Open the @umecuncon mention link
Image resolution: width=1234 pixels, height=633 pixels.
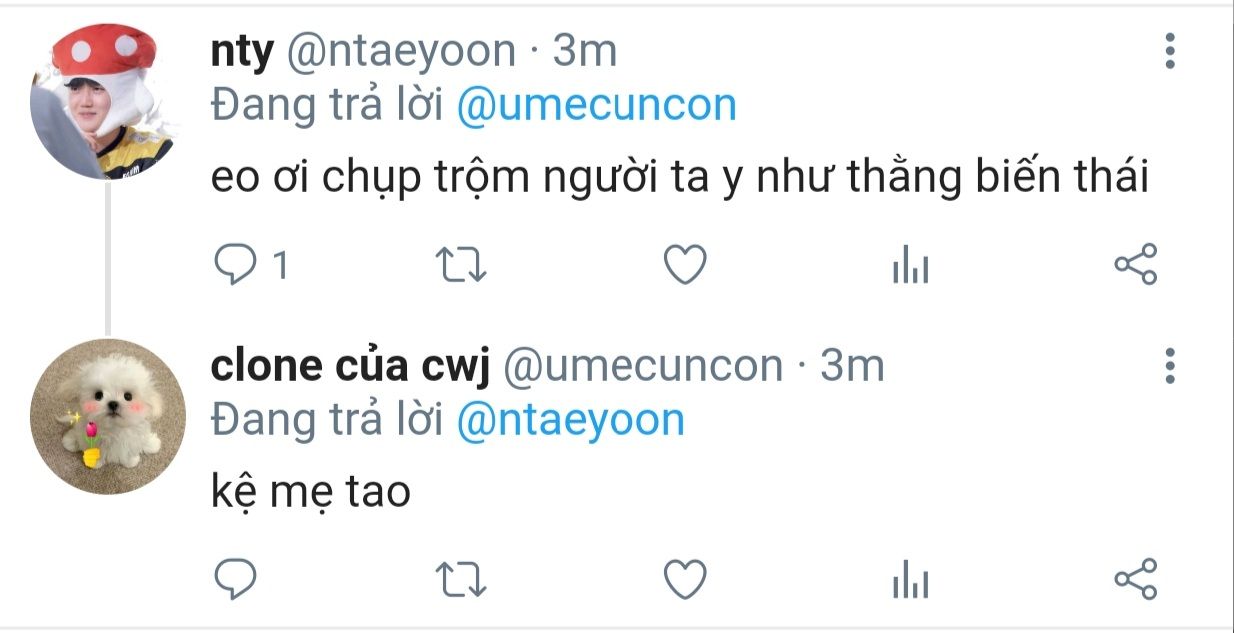(x=596, y=106)
